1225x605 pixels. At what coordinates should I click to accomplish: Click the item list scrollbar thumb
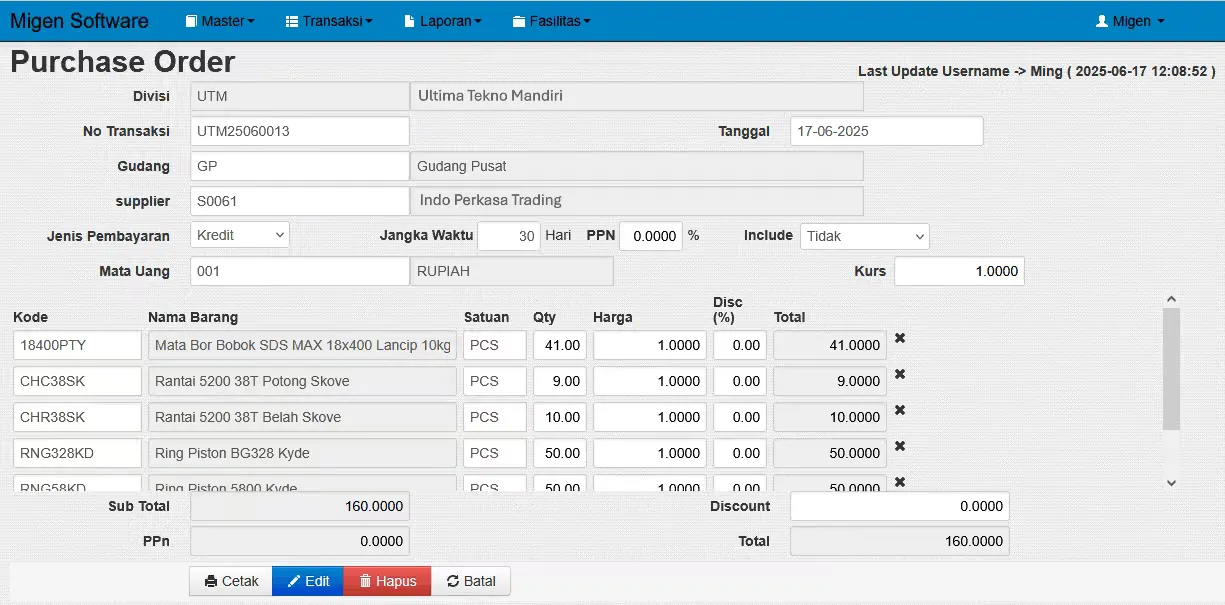point(1172,369)
